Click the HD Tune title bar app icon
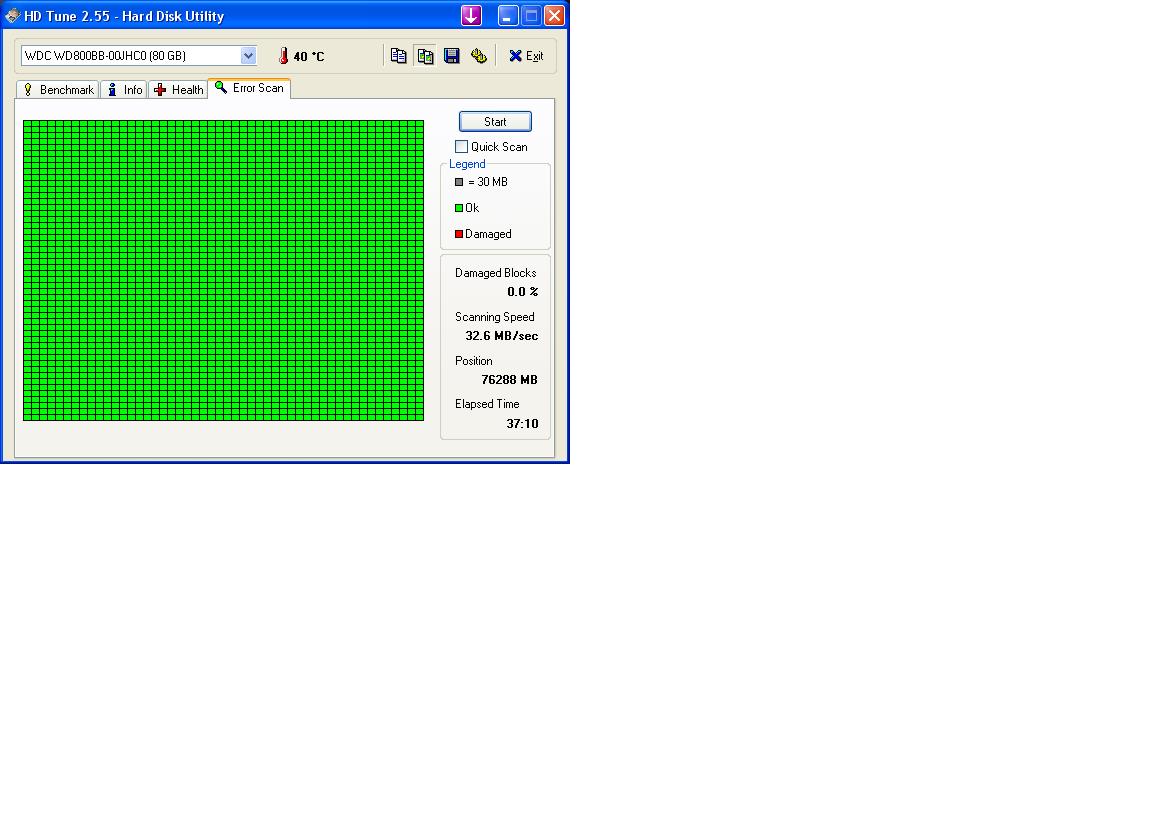The width and height of the screenshot is (1149, 831). click(x=12, y=15)
